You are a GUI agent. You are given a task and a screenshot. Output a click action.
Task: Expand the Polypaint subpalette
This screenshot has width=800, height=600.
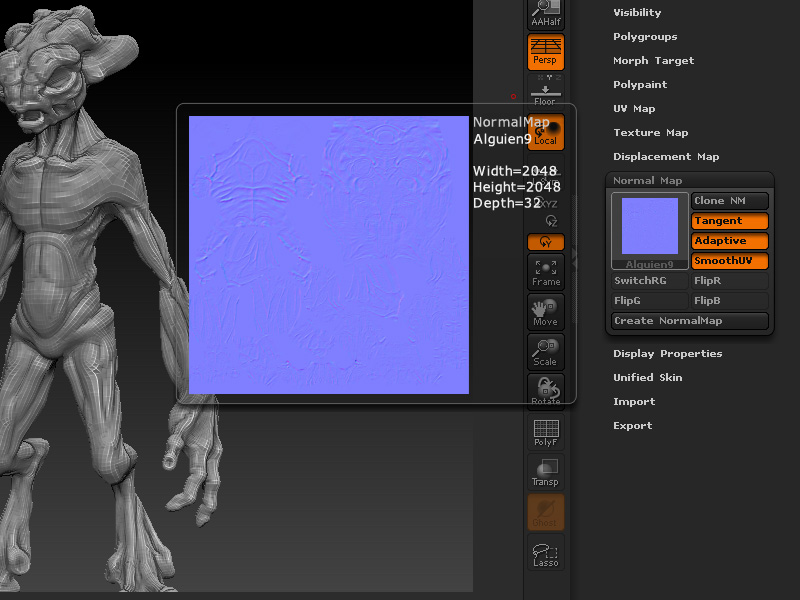[x=640, y=85]
